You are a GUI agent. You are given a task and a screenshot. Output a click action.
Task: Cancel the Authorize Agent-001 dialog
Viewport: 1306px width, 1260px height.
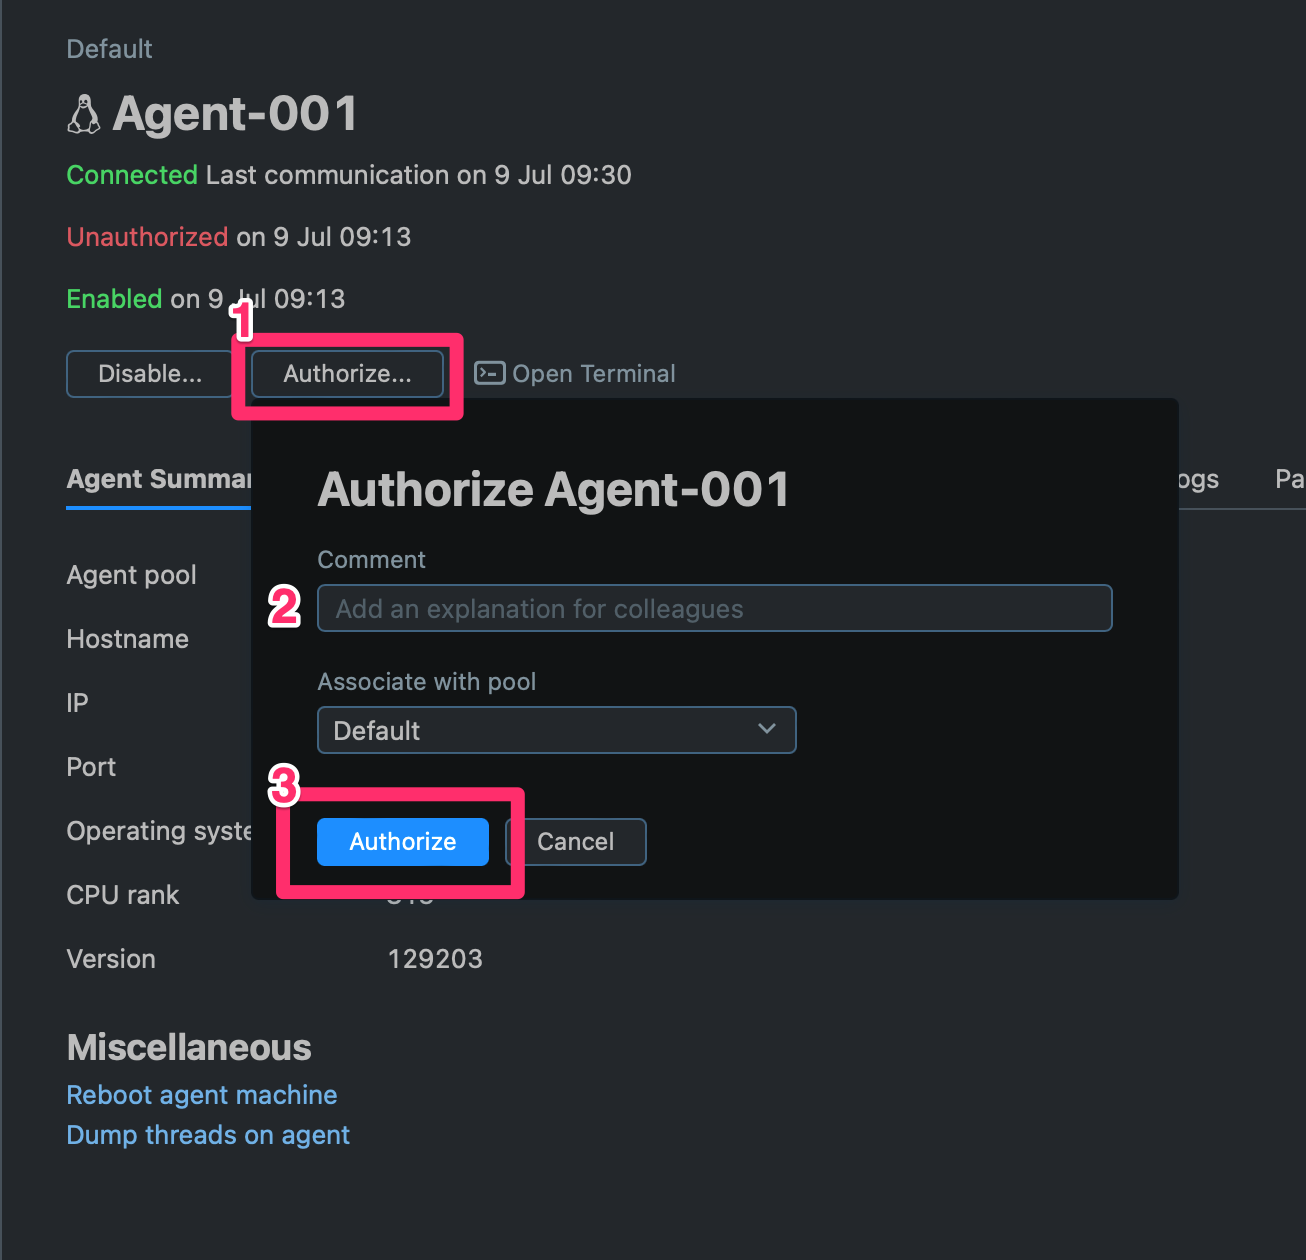coord(576,841)
